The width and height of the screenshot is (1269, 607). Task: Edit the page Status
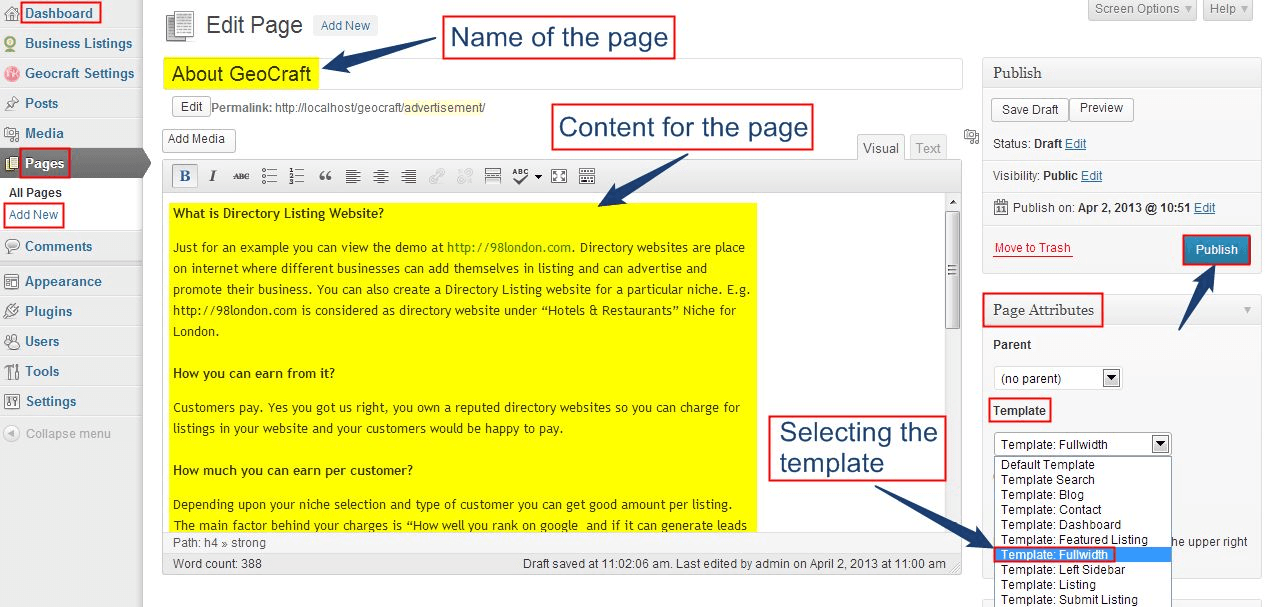pos(1075,144)
